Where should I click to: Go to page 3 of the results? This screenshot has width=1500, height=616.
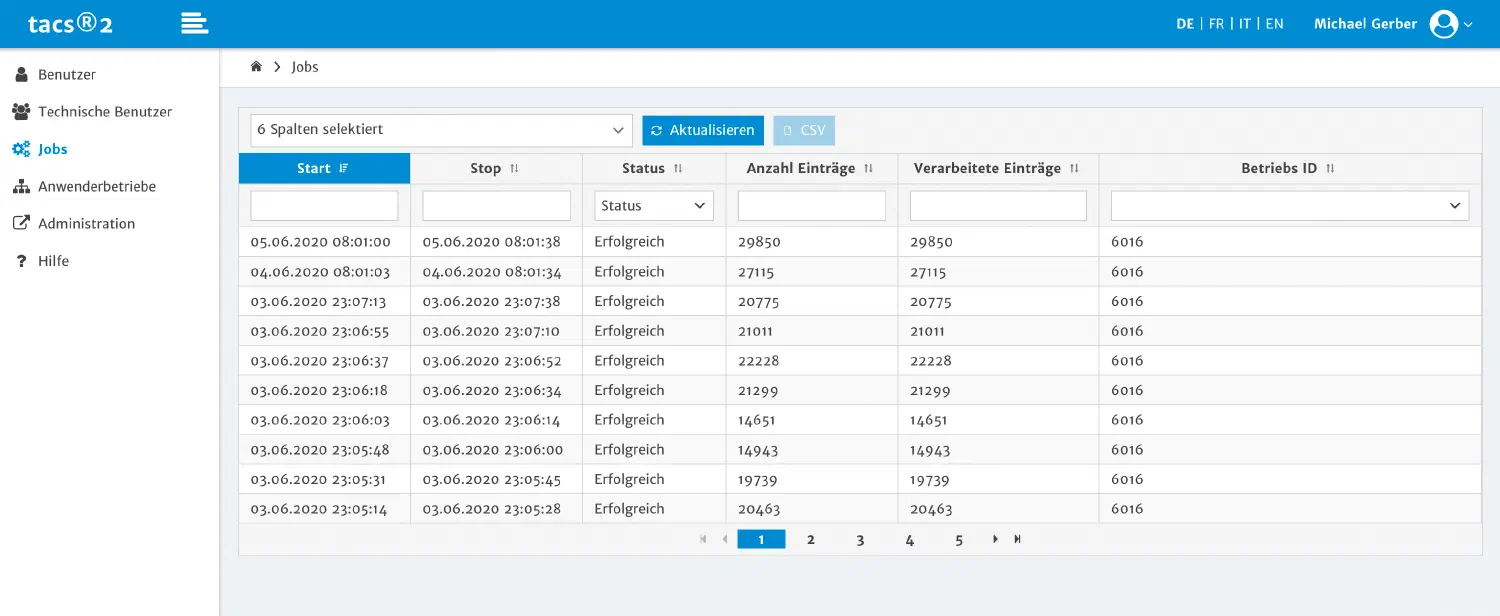pos(860,539)
